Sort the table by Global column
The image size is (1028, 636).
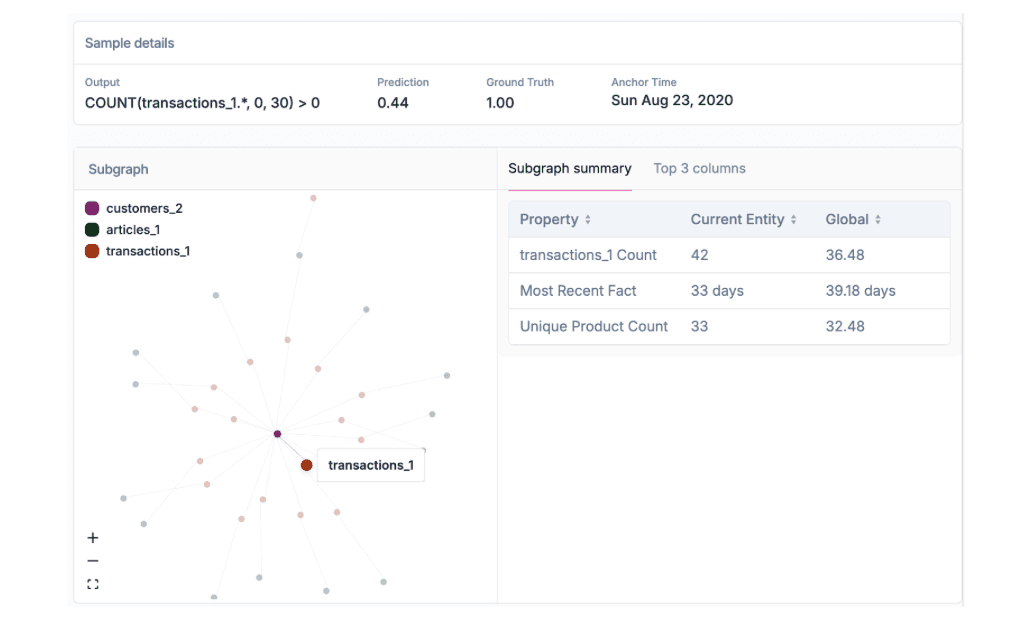coord(877,220)
